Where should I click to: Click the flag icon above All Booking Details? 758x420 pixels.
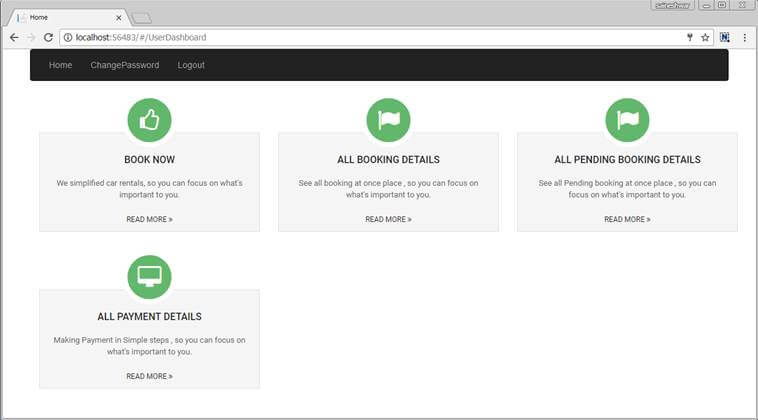pos(388,120)
